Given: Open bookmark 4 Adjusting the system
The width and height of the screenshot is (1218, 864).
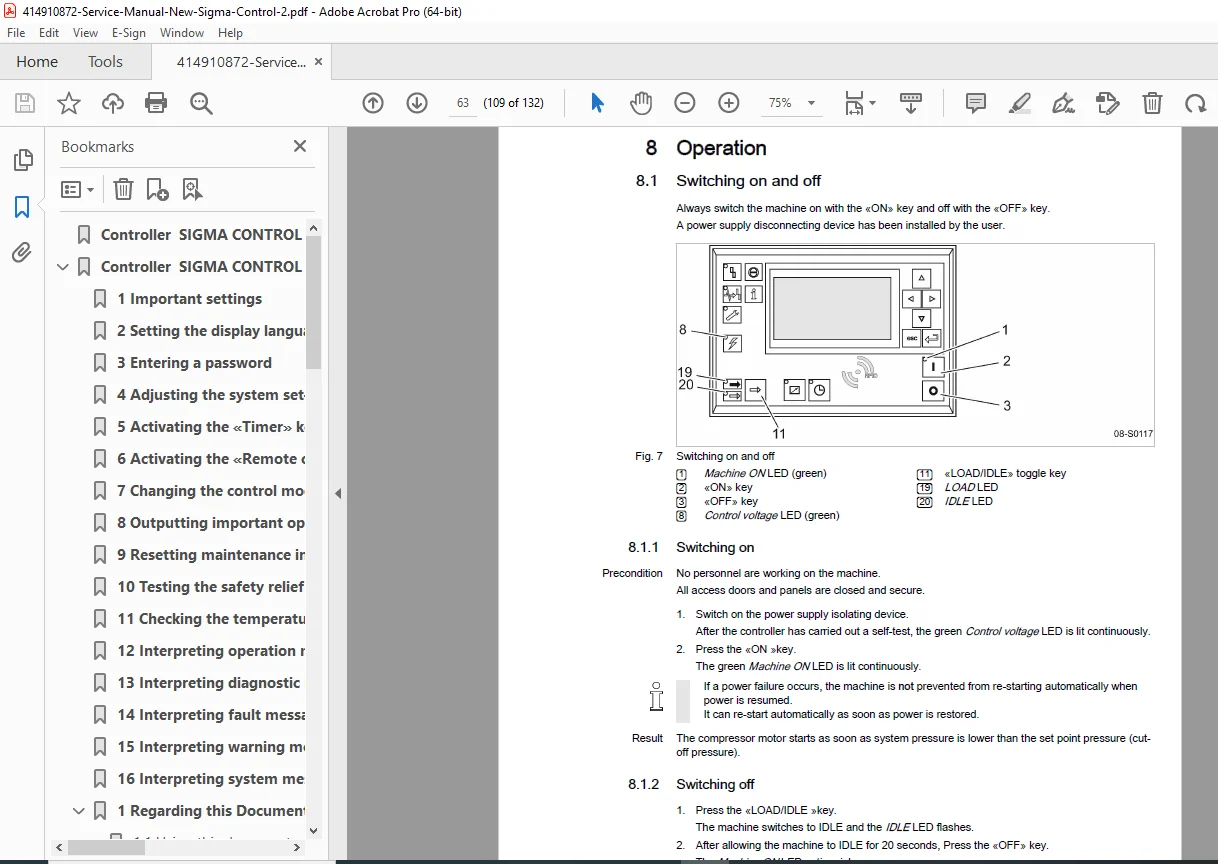Looking at the screenshot, I should (x=210, y=395).
